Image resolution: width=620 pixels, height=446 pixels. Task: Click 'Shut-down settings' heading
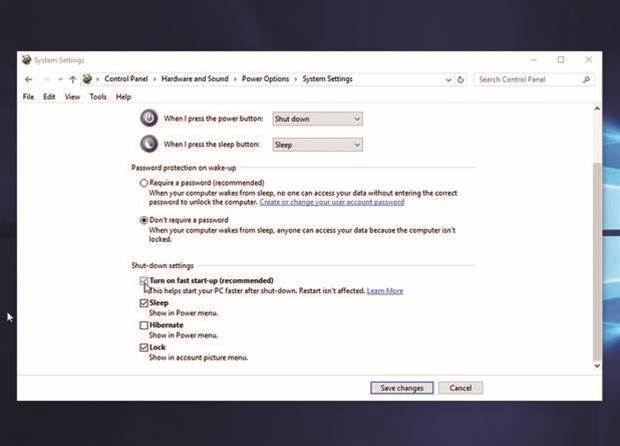163,265
